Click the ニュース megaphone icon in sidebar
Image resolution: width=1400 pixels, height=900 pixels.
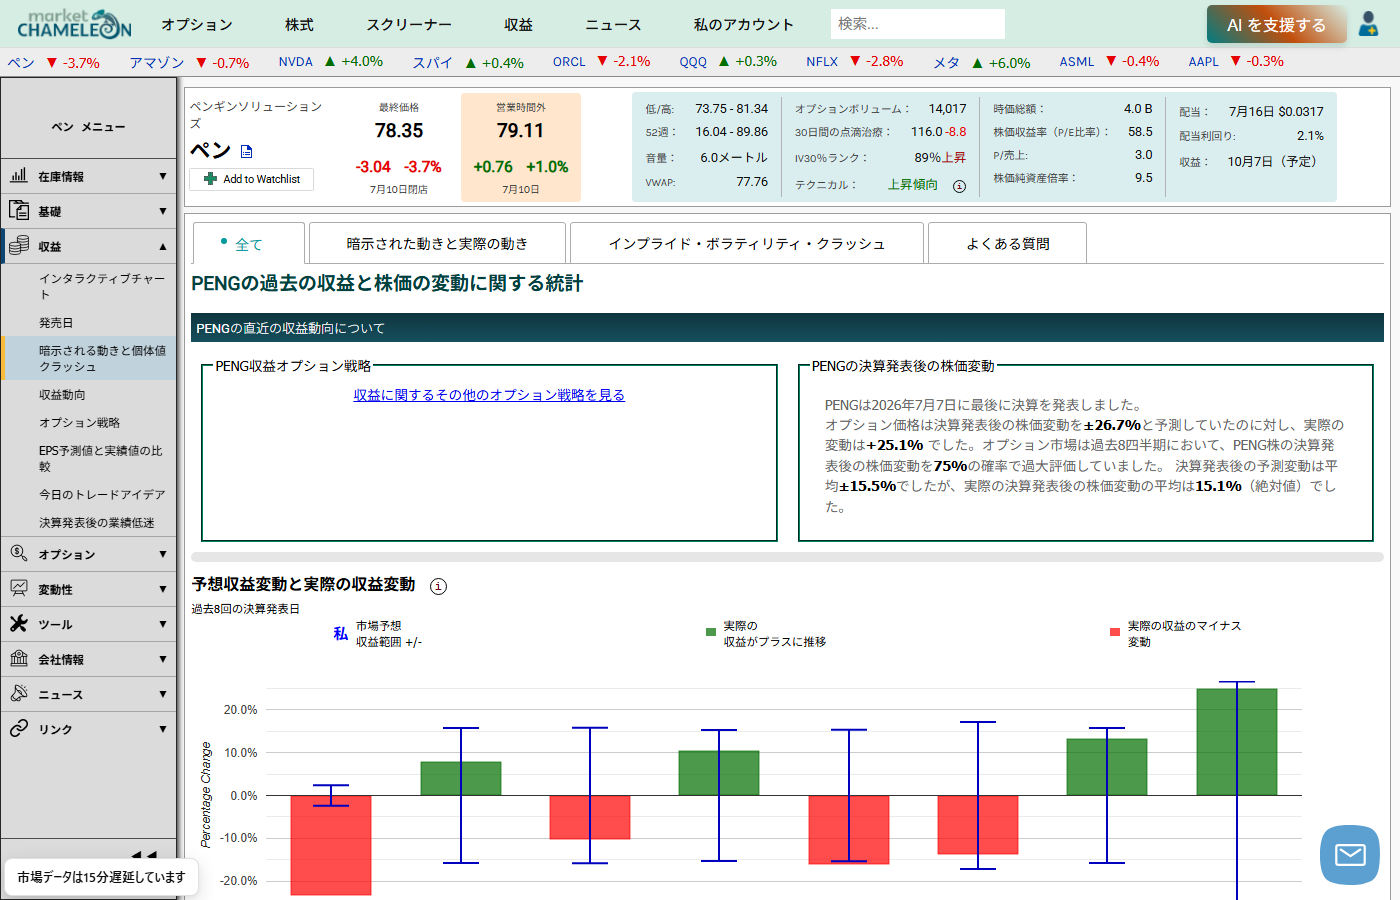click(19, 693)
